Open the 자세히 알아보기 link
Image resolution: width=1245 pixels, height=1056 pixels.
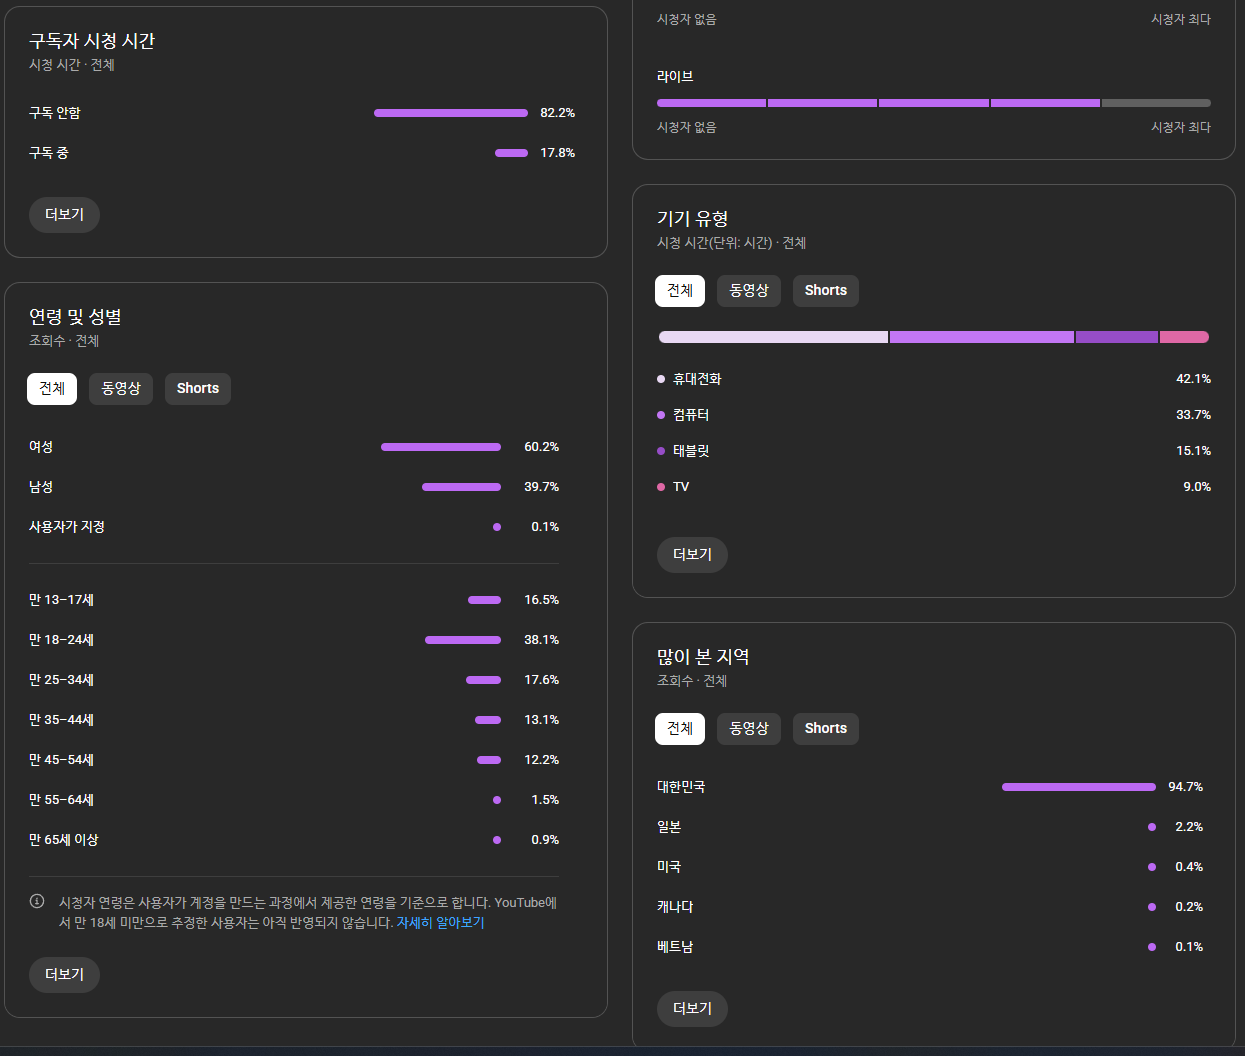[x=440, y=923]
